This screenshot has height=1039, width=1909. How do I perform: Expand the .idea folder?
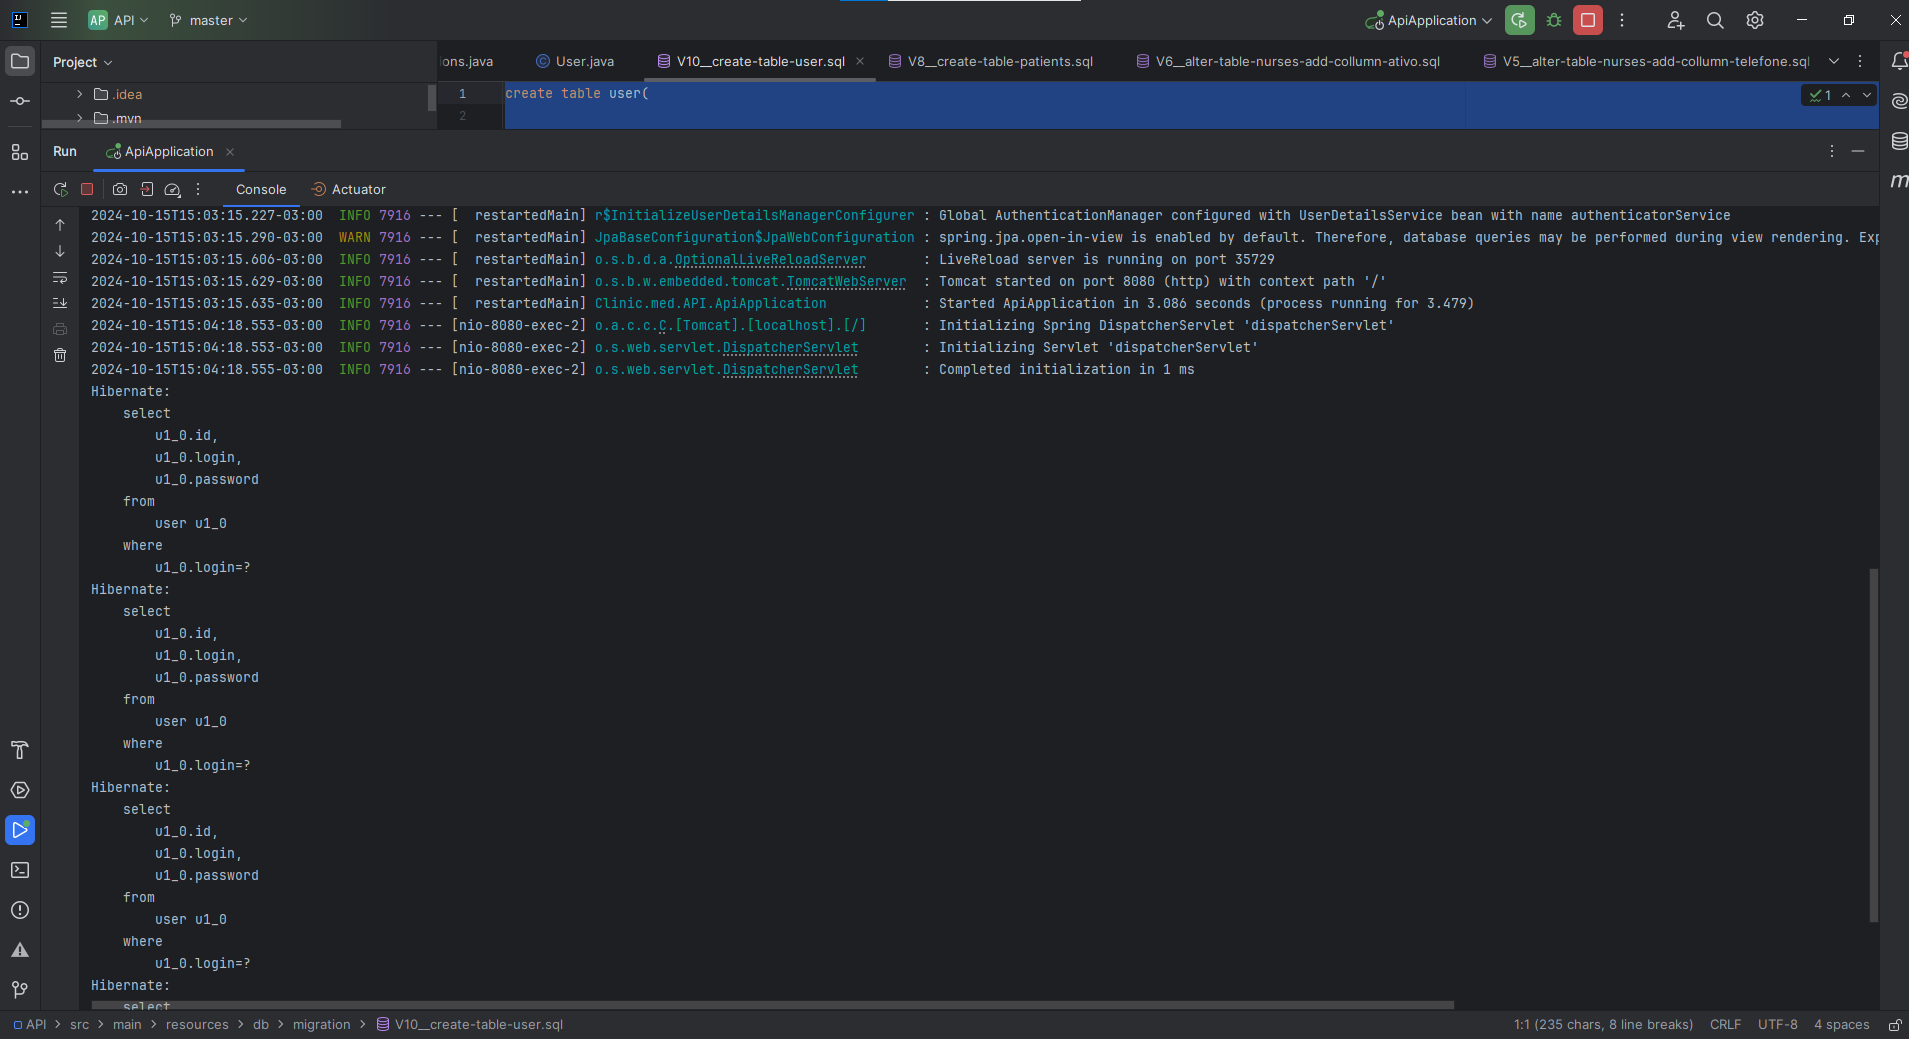pyautogui.click(x=80, y=94)
